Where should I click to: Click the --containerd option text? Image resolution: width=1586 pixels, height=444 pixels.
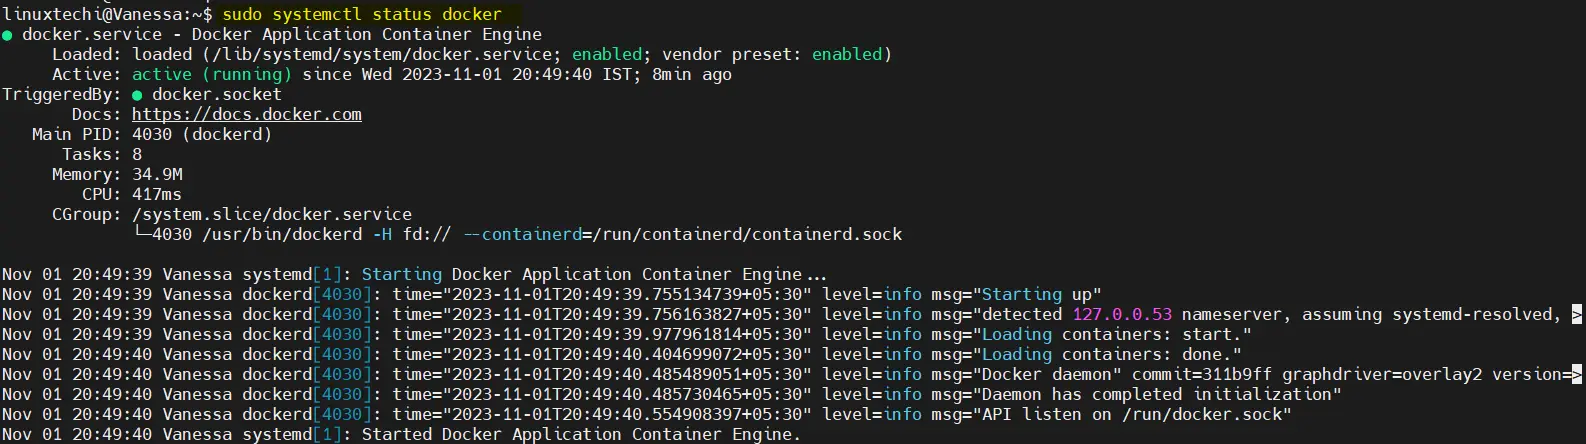[x=522, y=234]
